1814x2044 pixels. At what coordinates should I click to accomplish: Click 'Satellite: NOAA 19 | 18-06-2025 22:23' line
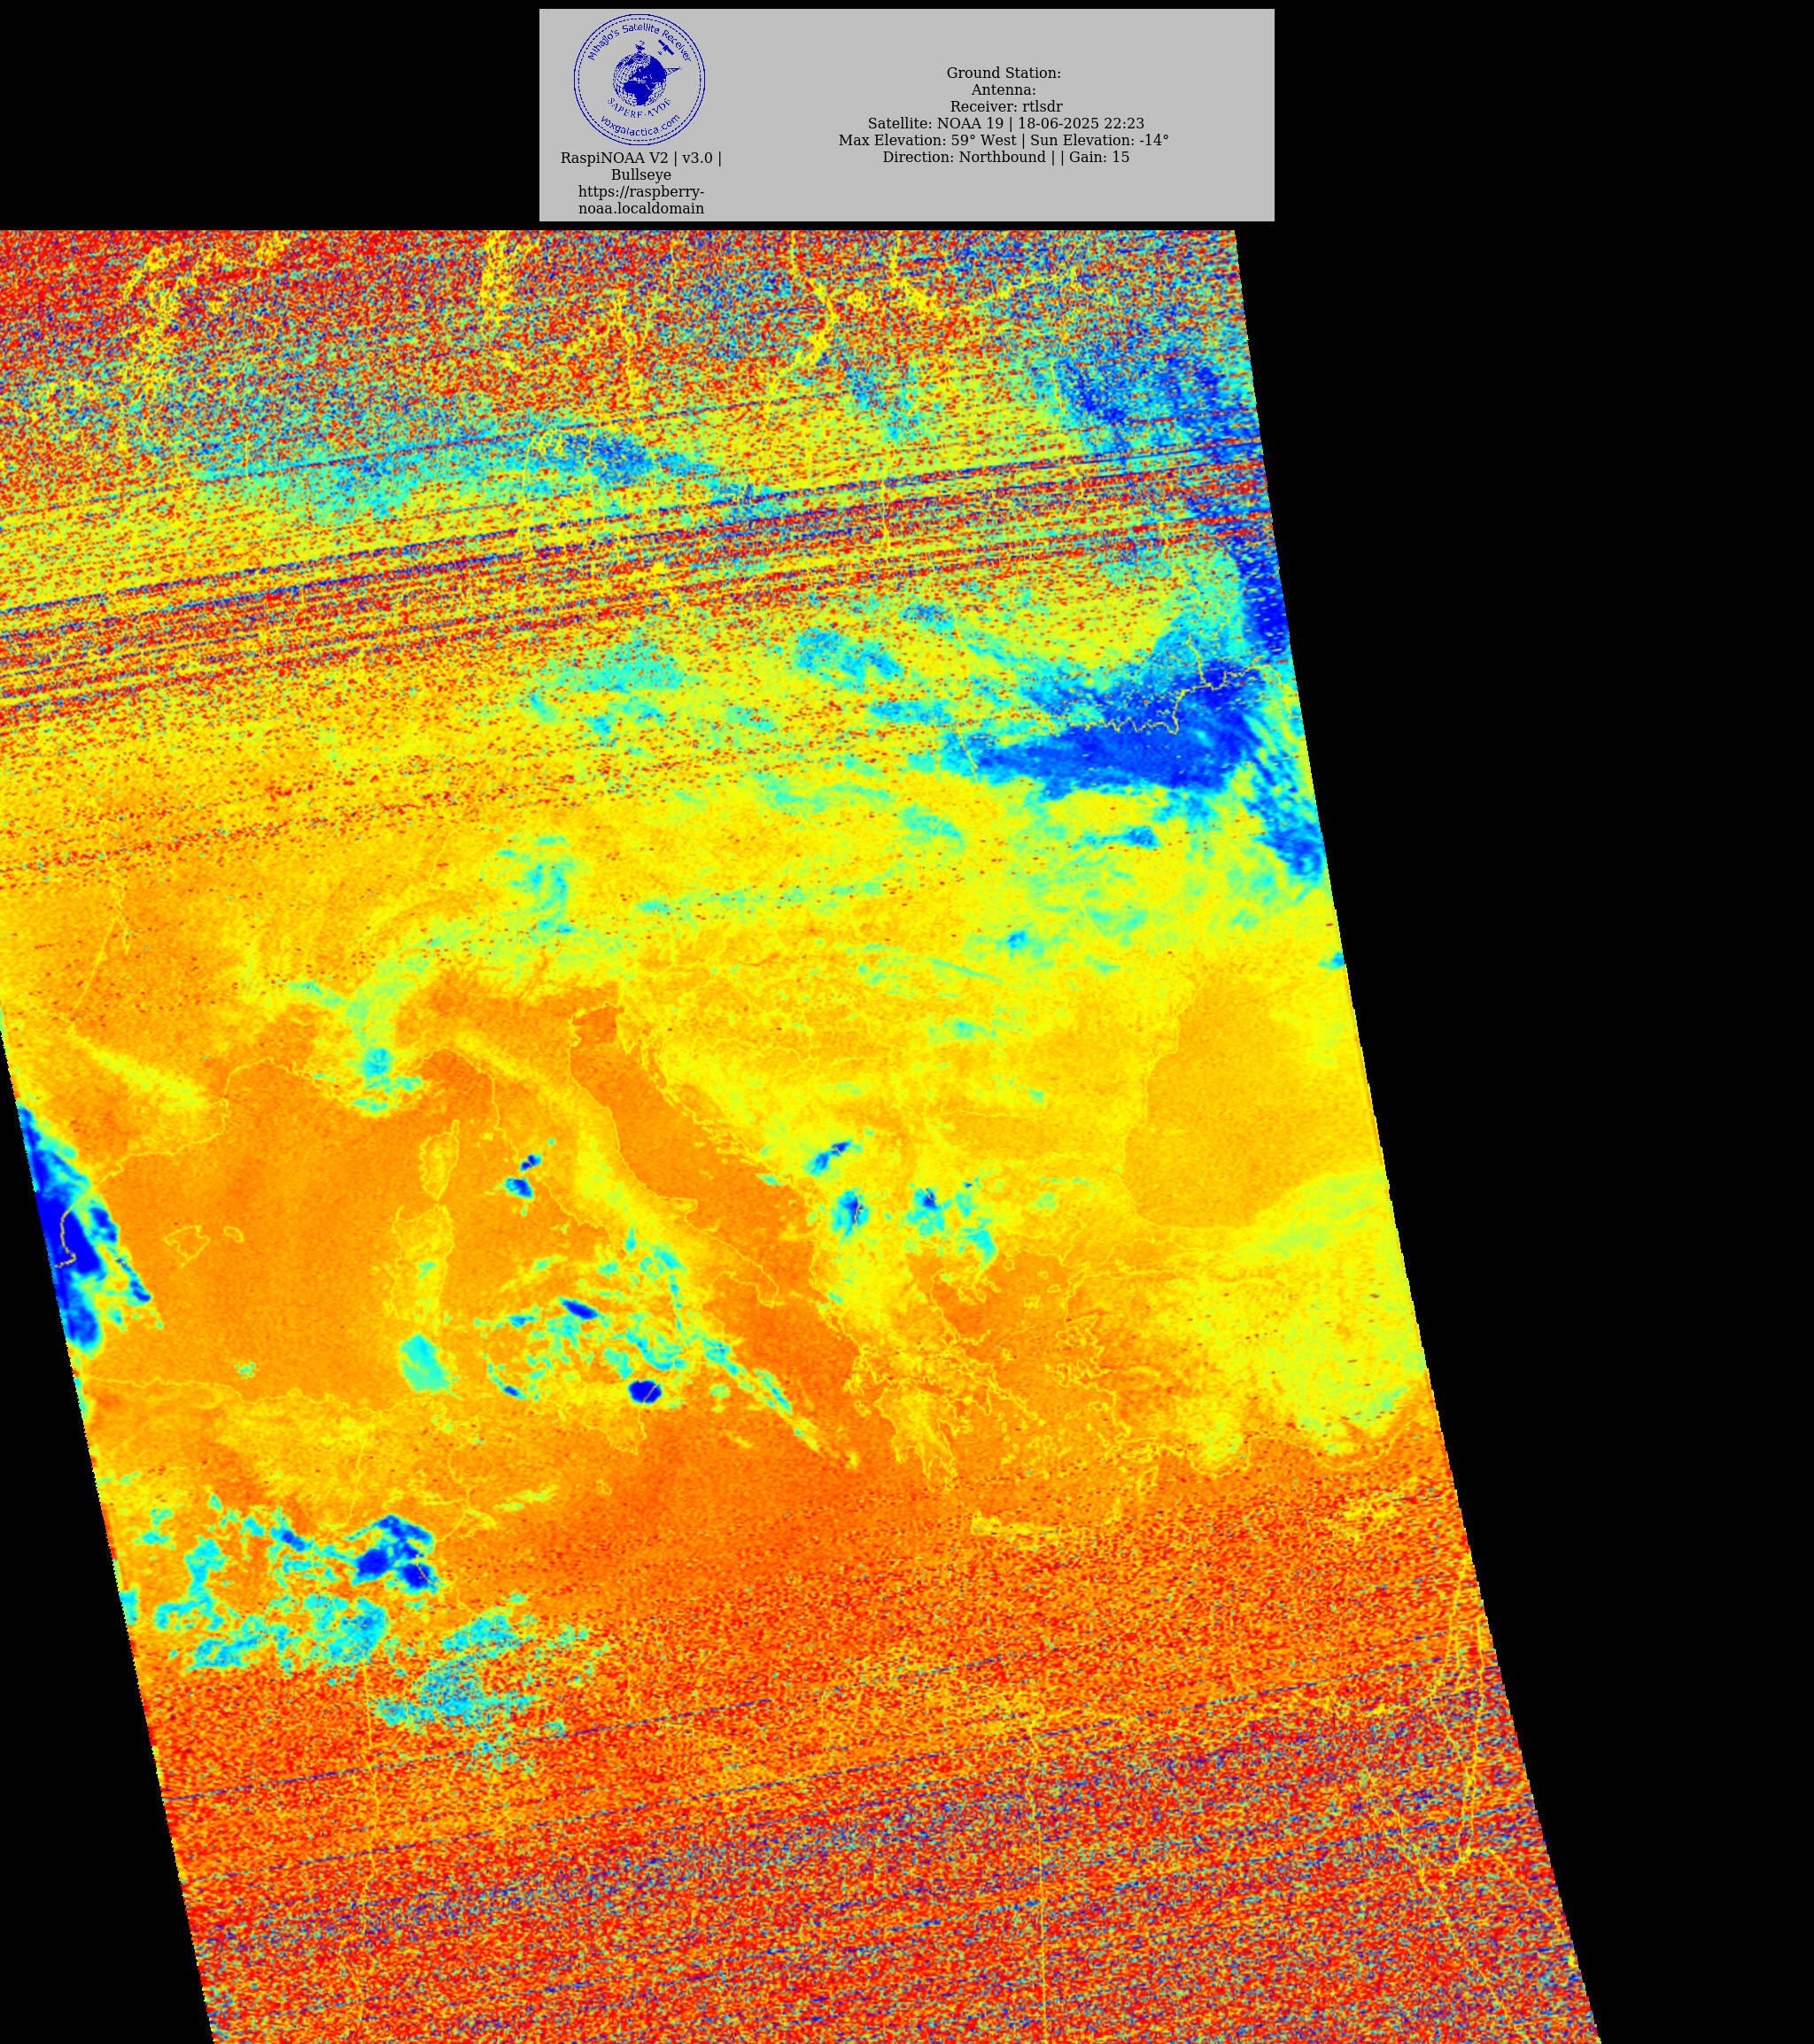(x=1006, y=124)
